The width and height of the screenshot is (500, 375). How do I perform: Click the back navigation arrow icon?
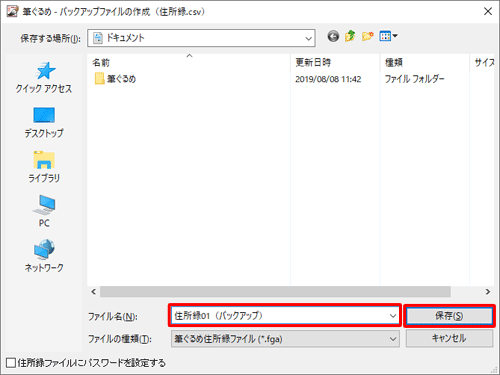click(333, 36)
